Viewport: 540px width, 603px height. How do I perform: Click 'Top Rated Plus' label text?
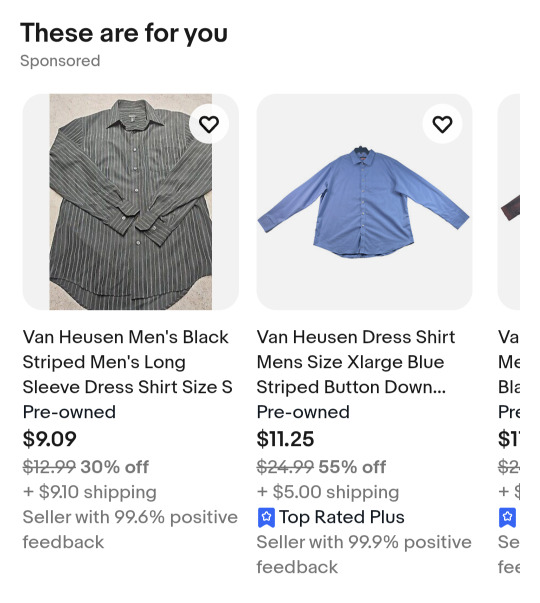[342, 517]
